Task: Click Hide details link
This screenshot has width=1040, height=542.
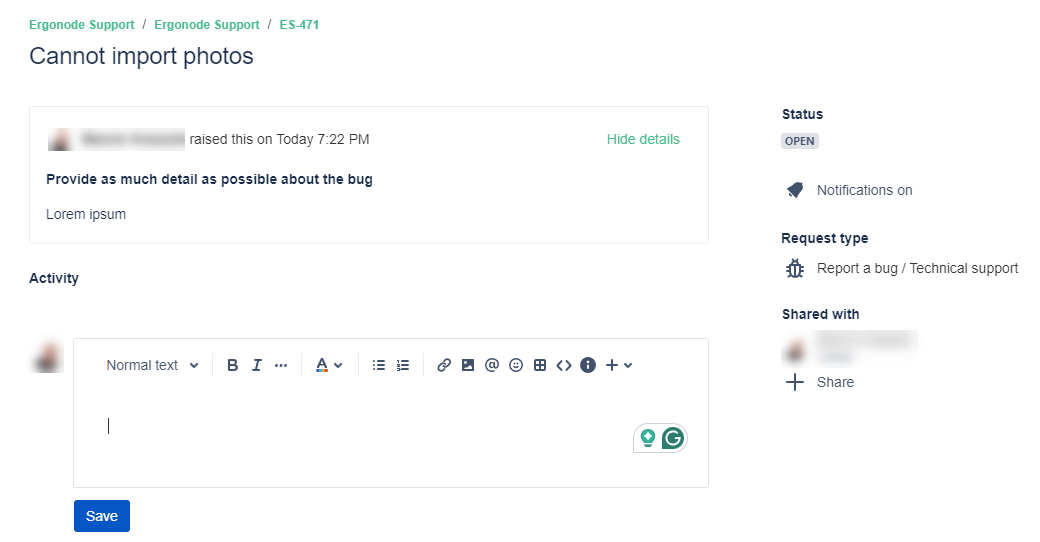Action: [643, 139]
